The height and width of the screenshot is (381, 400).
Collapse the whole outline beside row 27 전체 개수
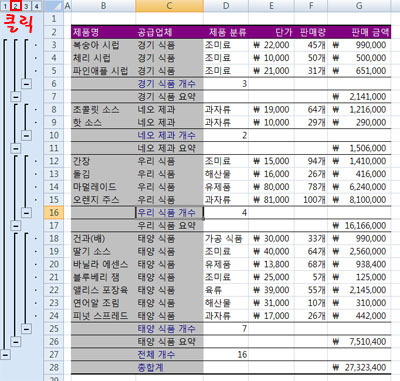[5, 355]
